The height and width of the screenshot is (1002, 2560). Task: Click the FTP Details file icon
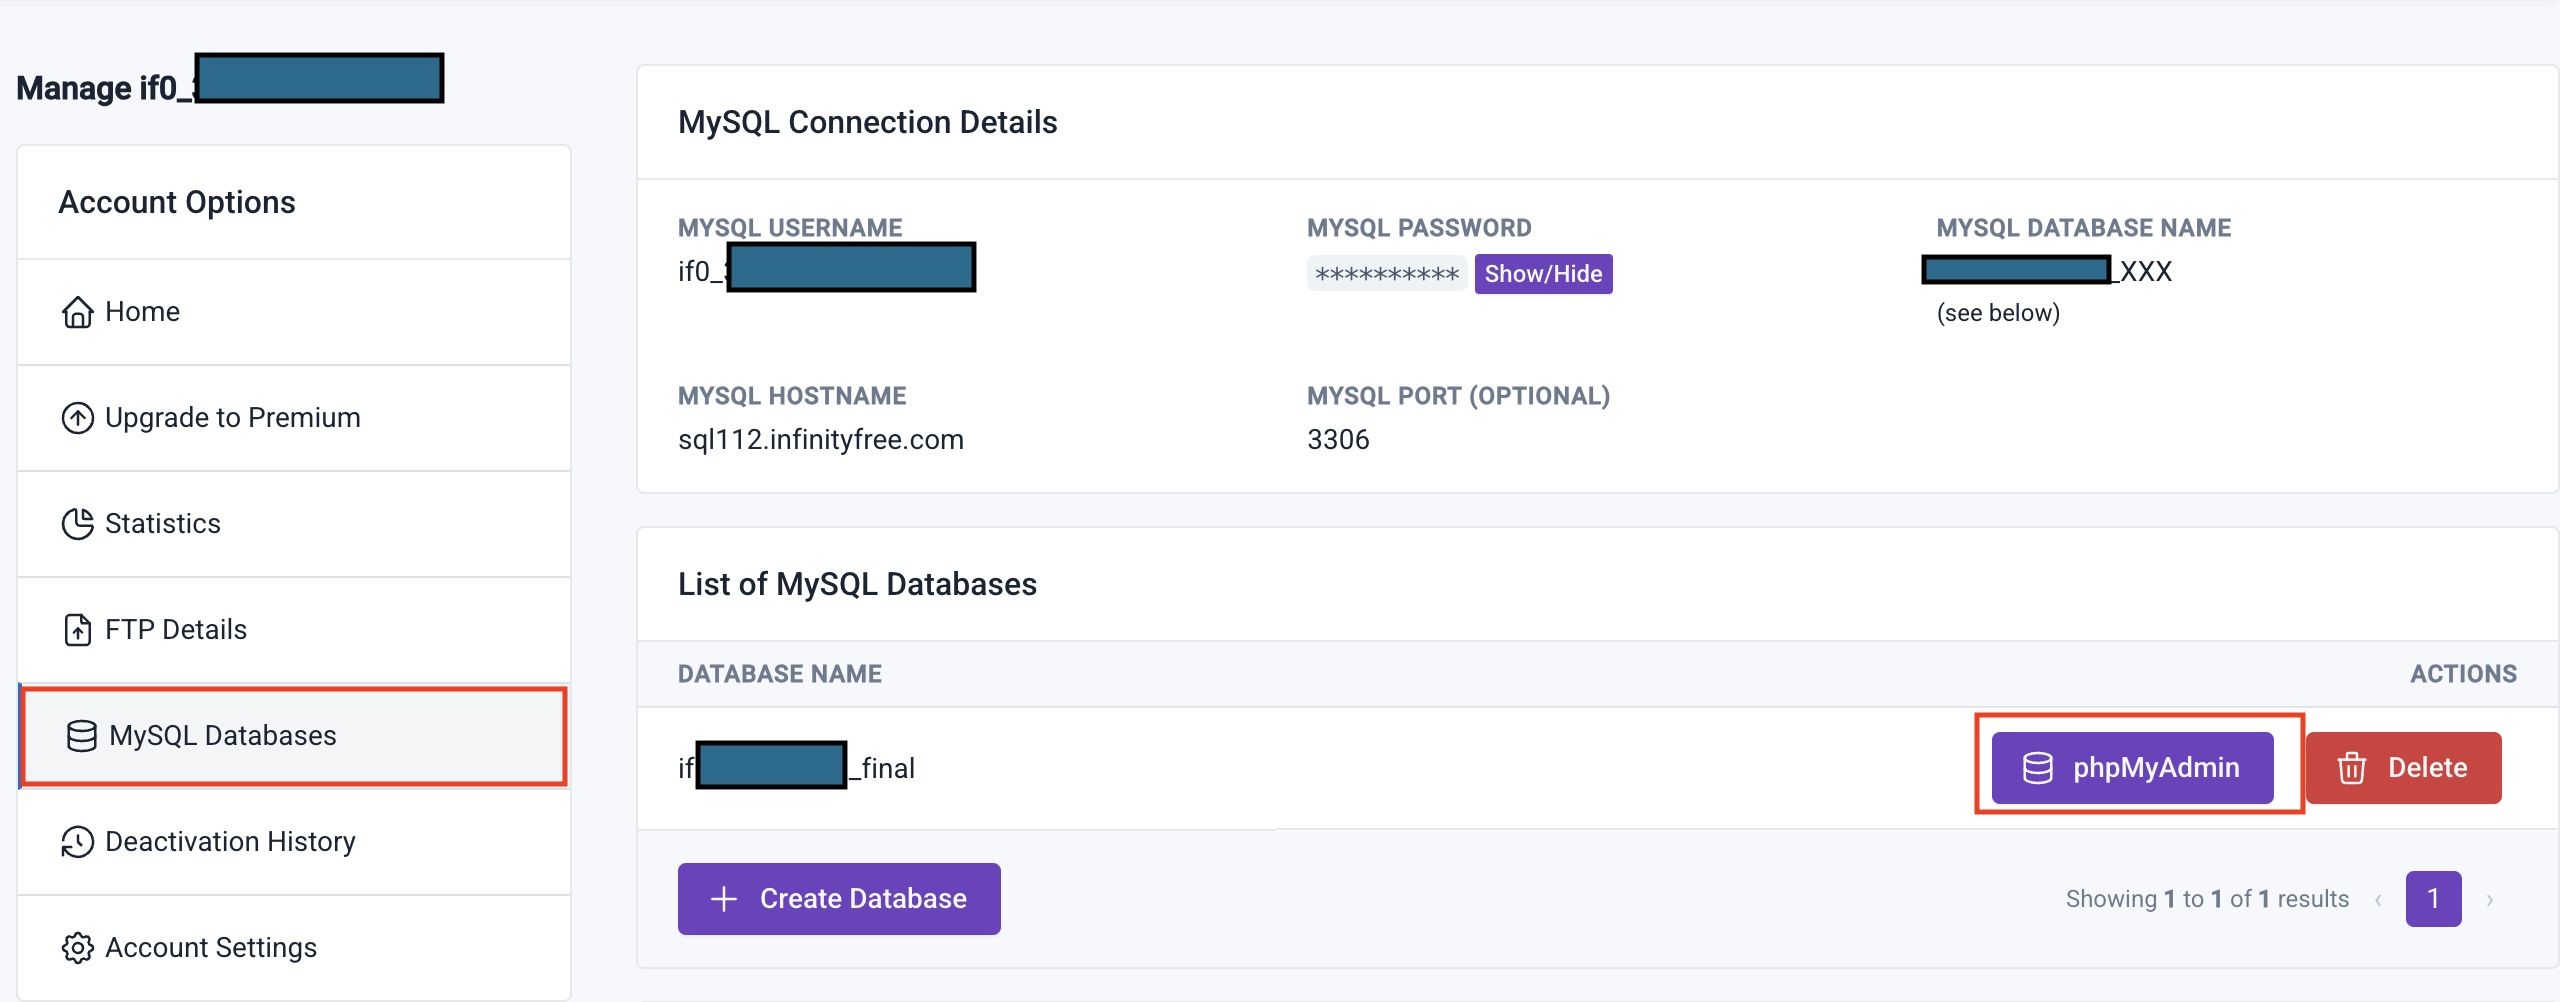pyautogui.click(x=77, y=630)
